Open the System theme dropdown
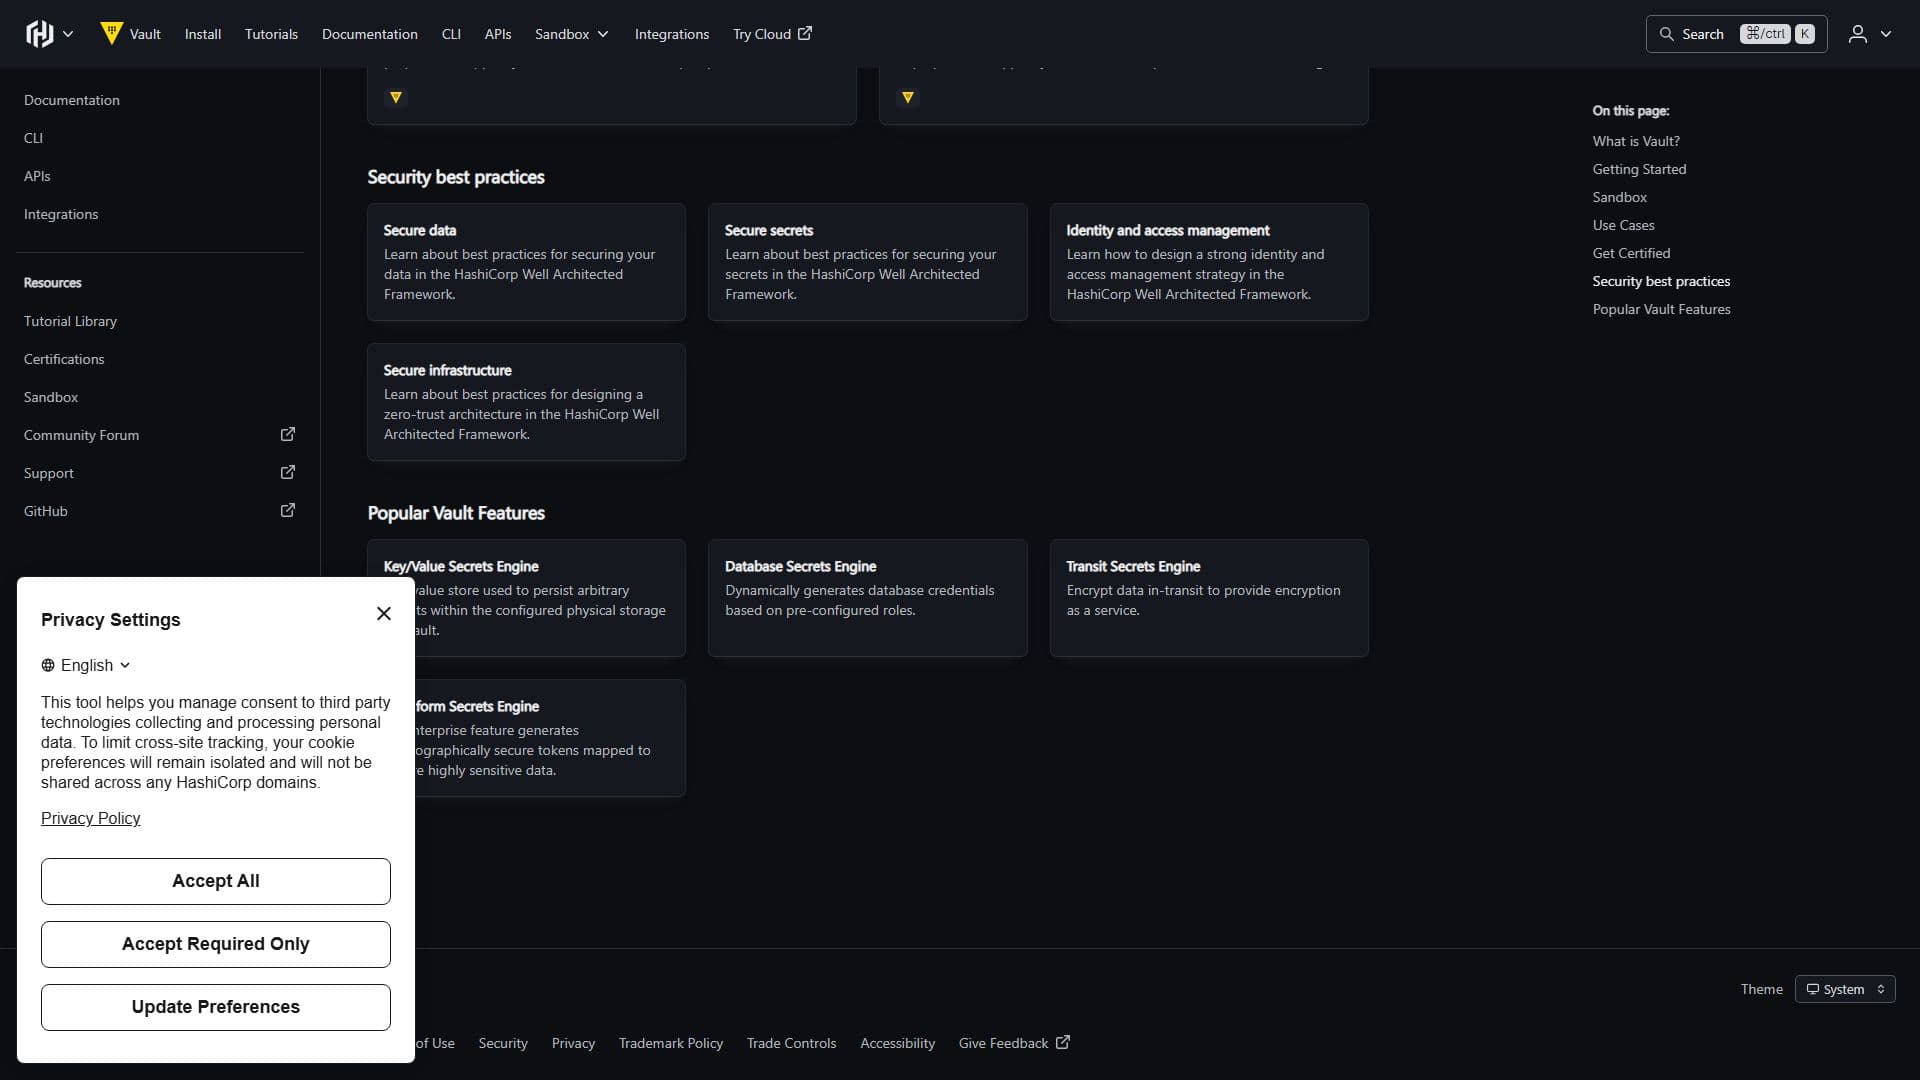The height and width of the screenshot is (1080, 1920). pos(1845,989)
